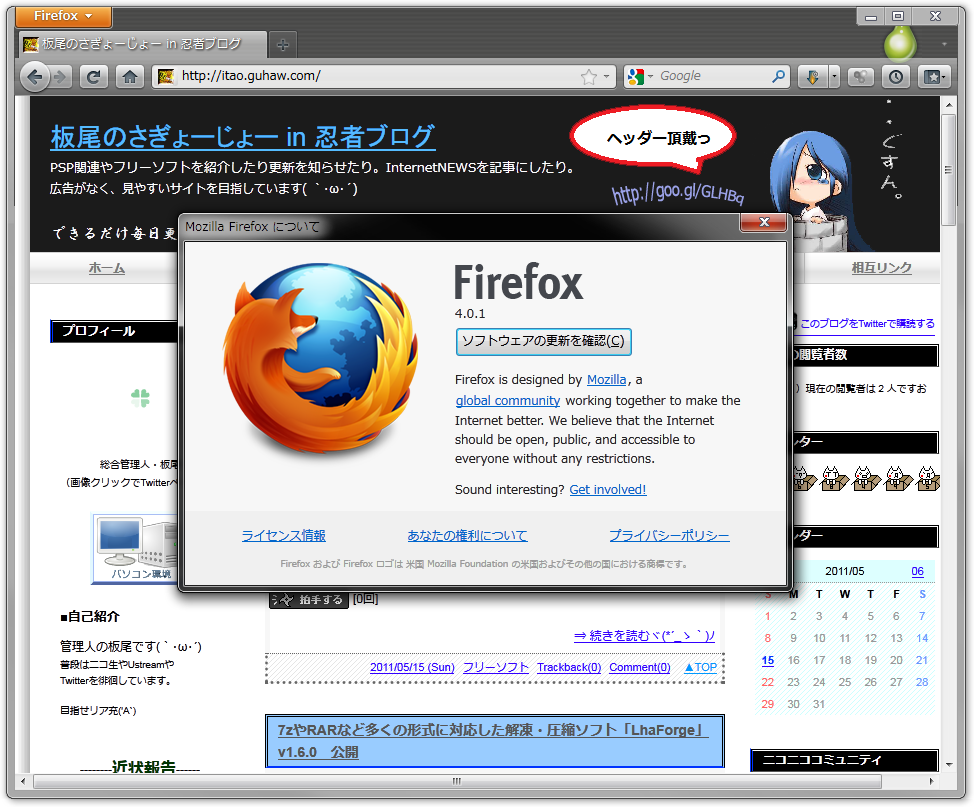
Task: Expand the downloads button dropdown arrow
Action: coord(834,77)
